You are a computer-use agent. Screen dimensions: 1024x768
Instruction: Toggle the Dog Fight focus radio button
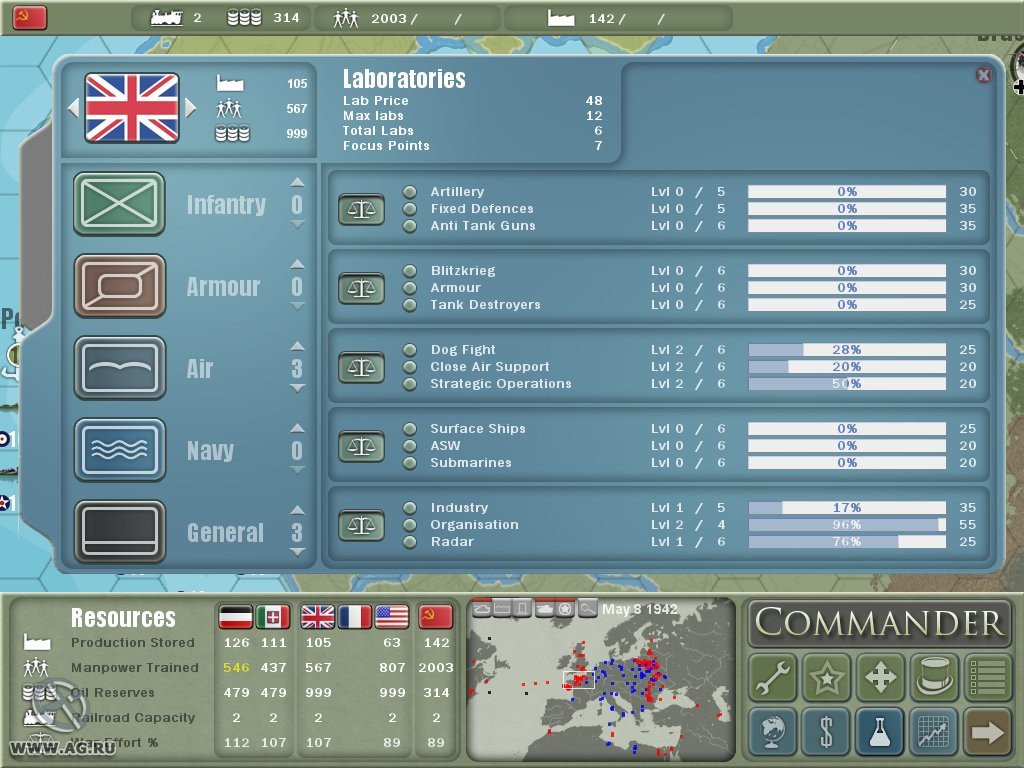[409, 350]
